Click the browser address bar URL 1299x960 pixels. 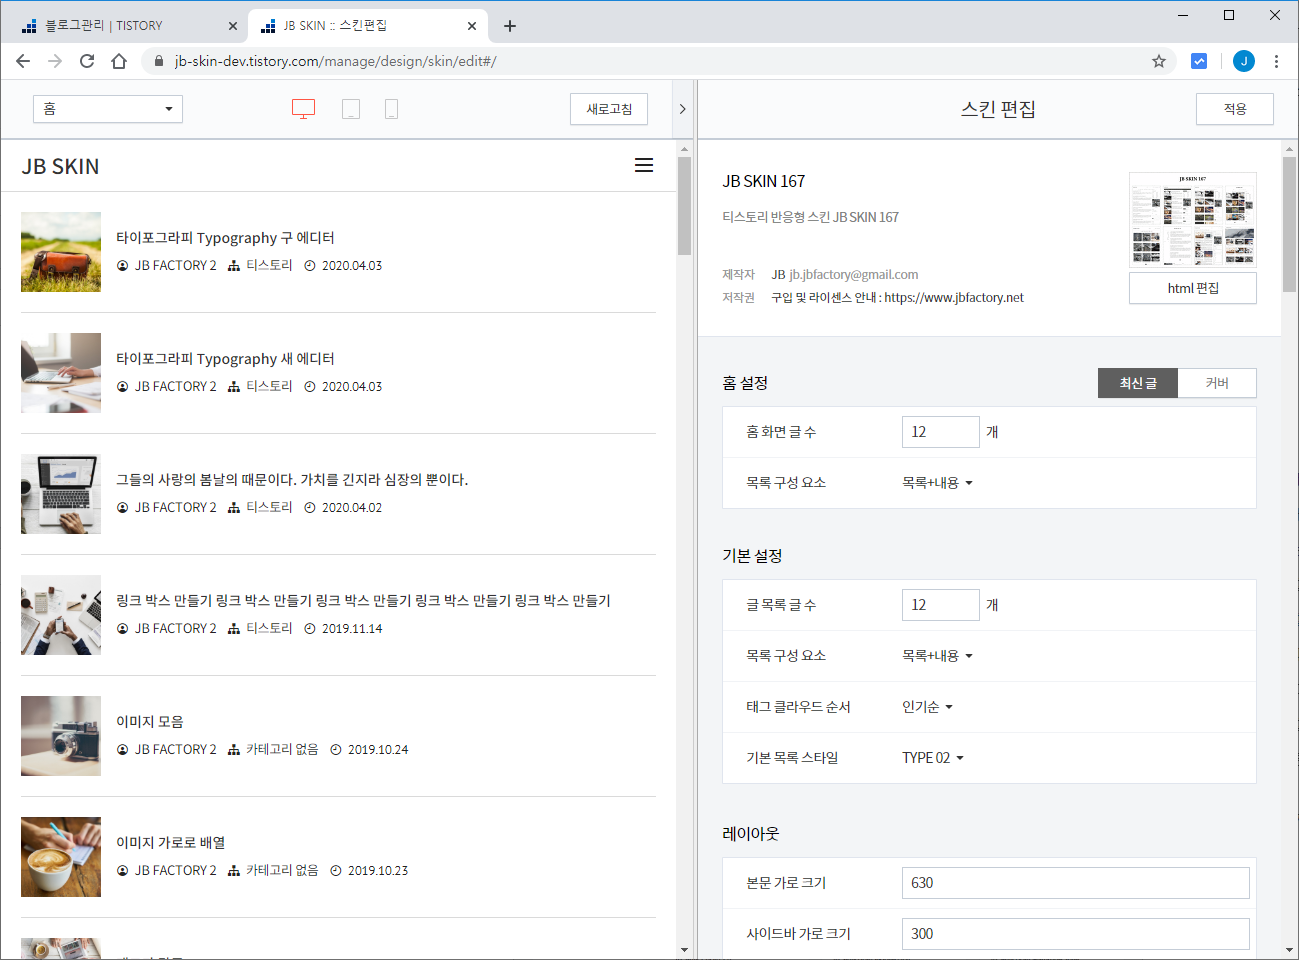pos(335,61)
